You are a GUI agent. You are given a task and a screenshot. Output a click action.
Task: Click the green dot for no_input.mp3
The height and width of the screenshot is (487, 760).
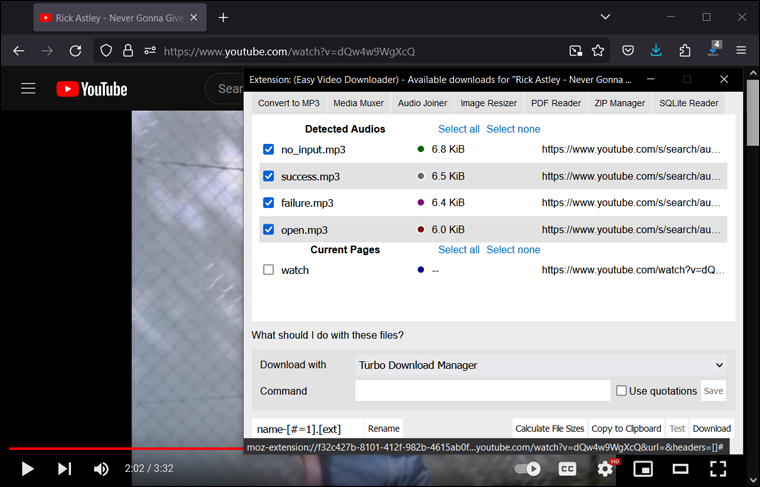click(x=421, y=149)
